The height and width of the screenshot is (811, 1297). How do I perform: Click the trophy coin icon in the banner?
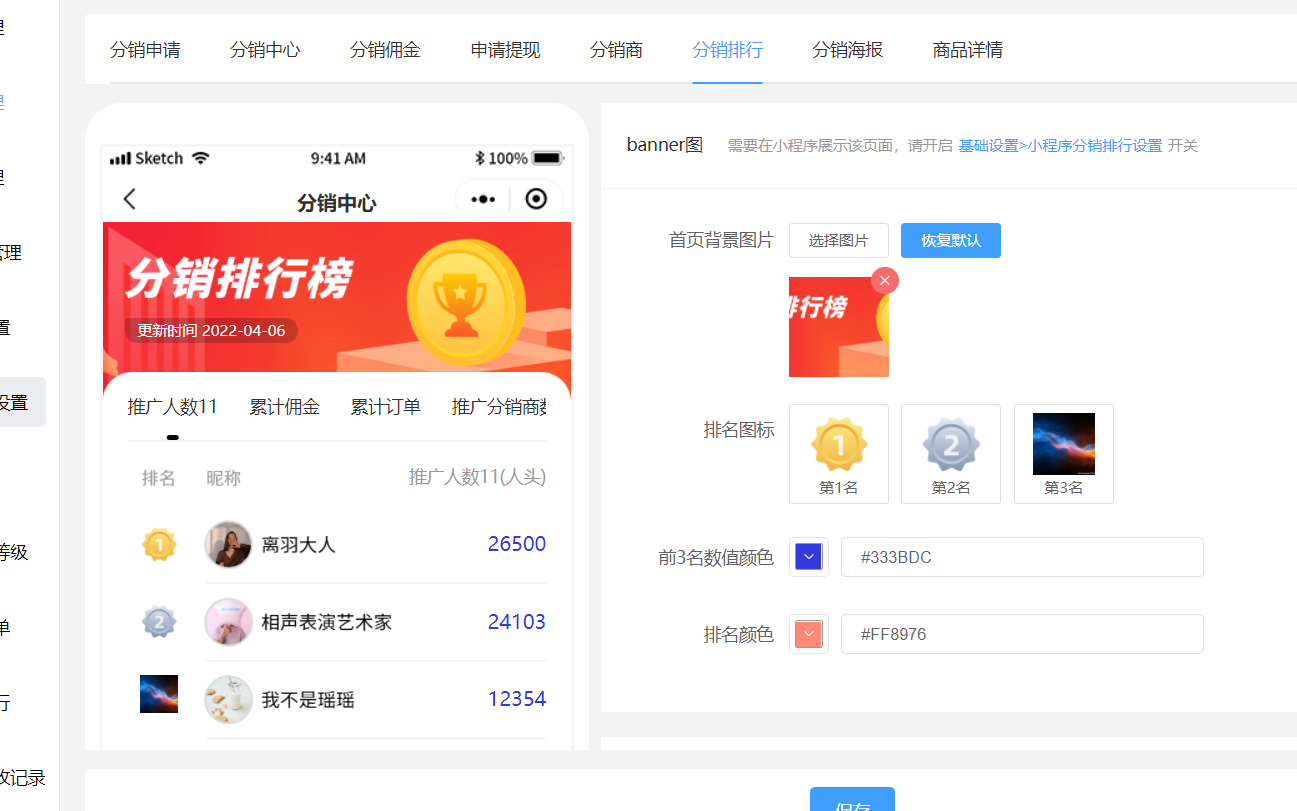click(466, 301)
